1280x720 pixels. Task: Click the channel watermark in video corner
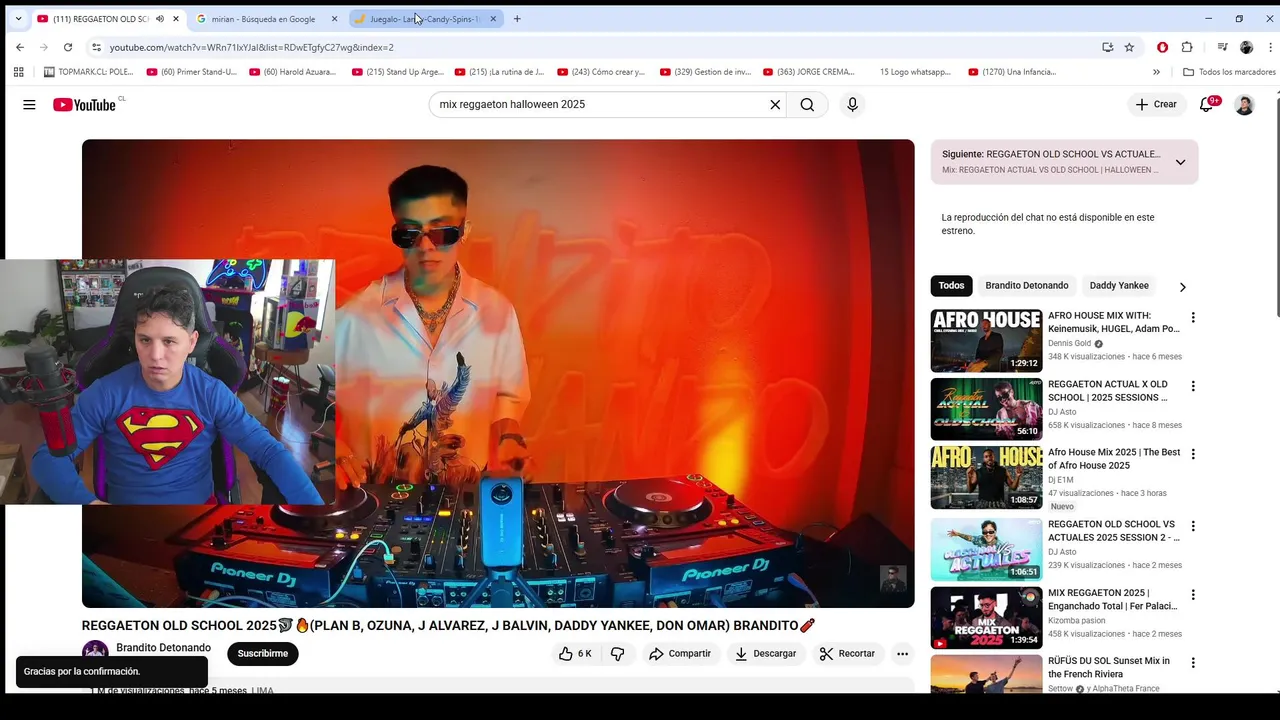coord(893,579)
